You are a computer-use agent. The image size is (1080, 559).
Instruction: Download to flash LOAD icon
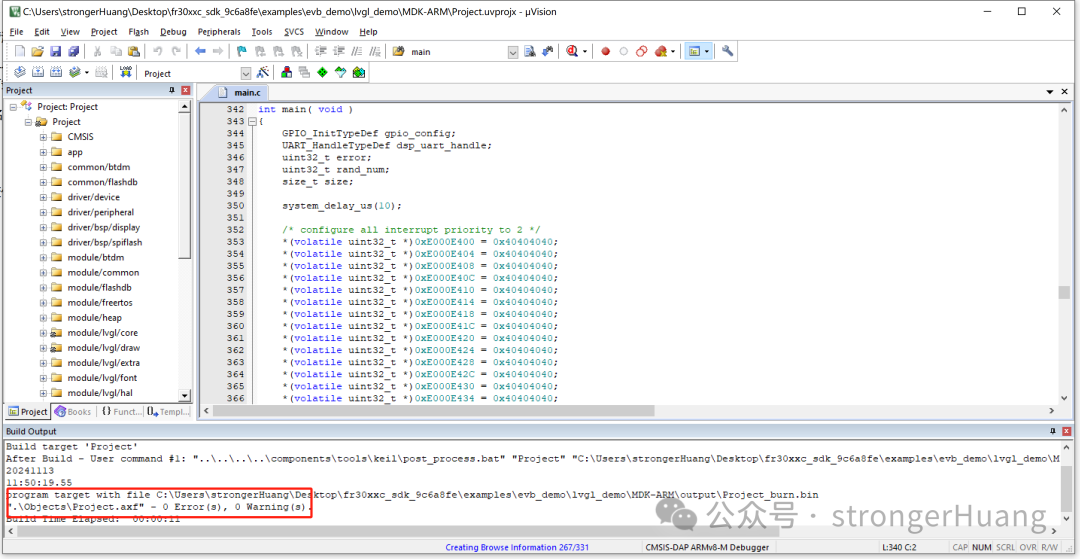[x=125, y=72]
